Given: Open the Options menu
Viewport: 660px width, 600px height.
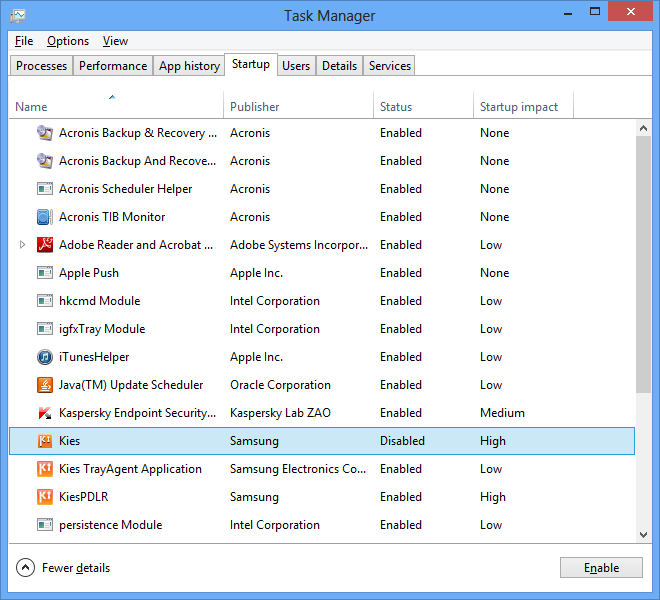Looking at the screenshot, I should click(68, 41).
